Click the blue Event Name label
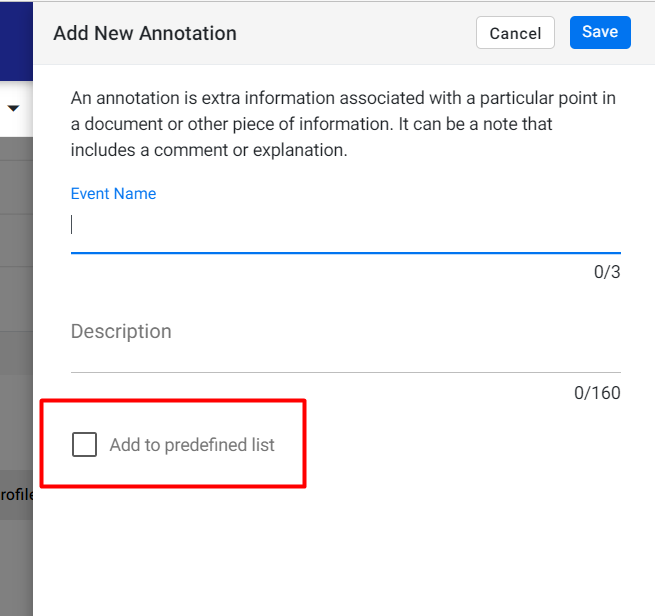Screen dimensions: 655x616 [x=113, y=193]
